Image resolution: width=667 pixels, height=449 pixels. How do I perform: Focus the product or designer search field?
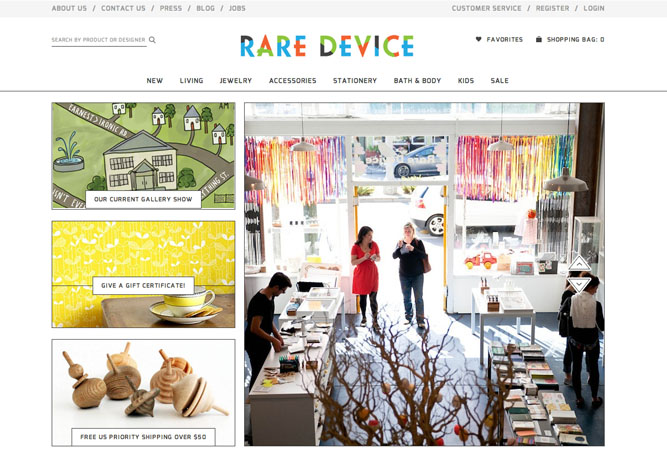click(99, 40)
